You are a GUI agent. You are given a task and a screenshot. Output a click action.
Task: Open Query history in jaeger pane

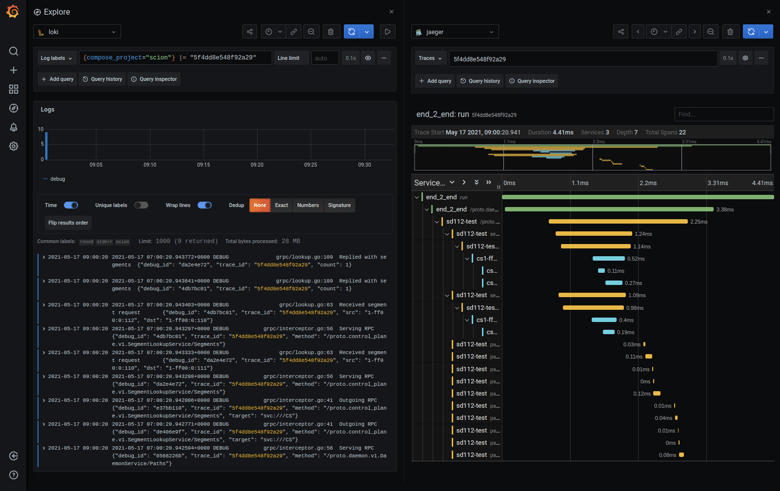[481, 81]
